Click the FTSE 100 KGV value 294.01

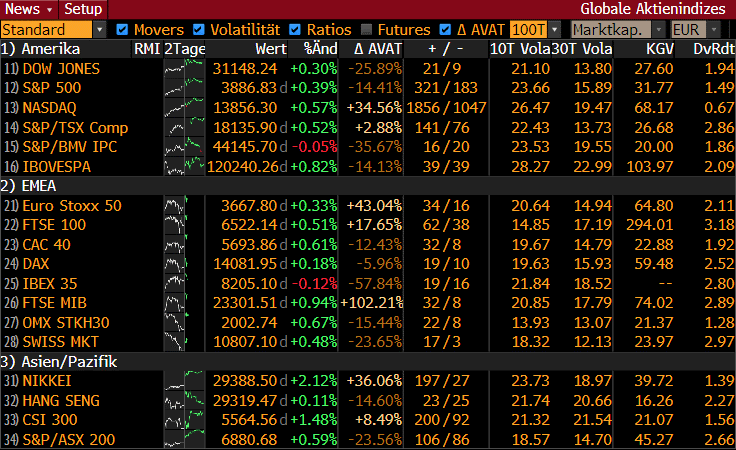point(650,225)
